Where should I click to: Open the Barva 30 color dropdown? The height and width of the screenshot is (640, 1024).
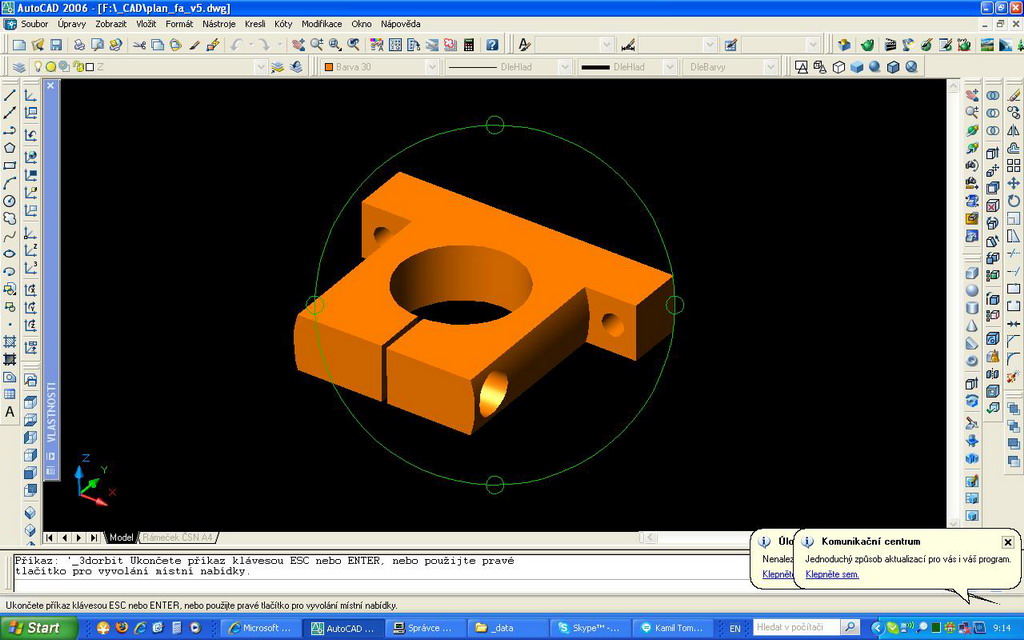pos(432,67)
